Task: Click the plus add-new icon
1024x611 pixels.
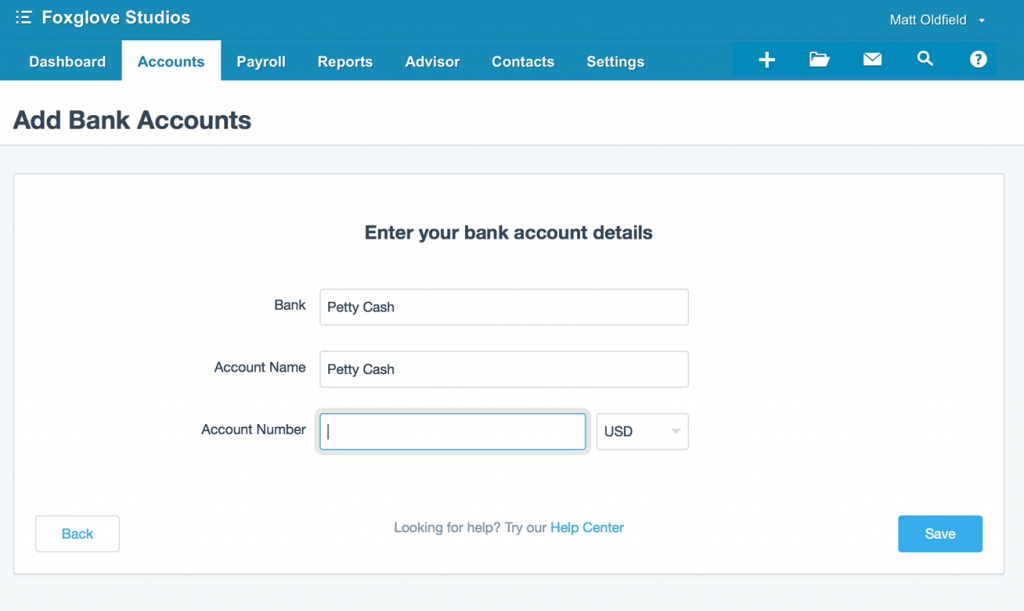Action: [767, 60]
